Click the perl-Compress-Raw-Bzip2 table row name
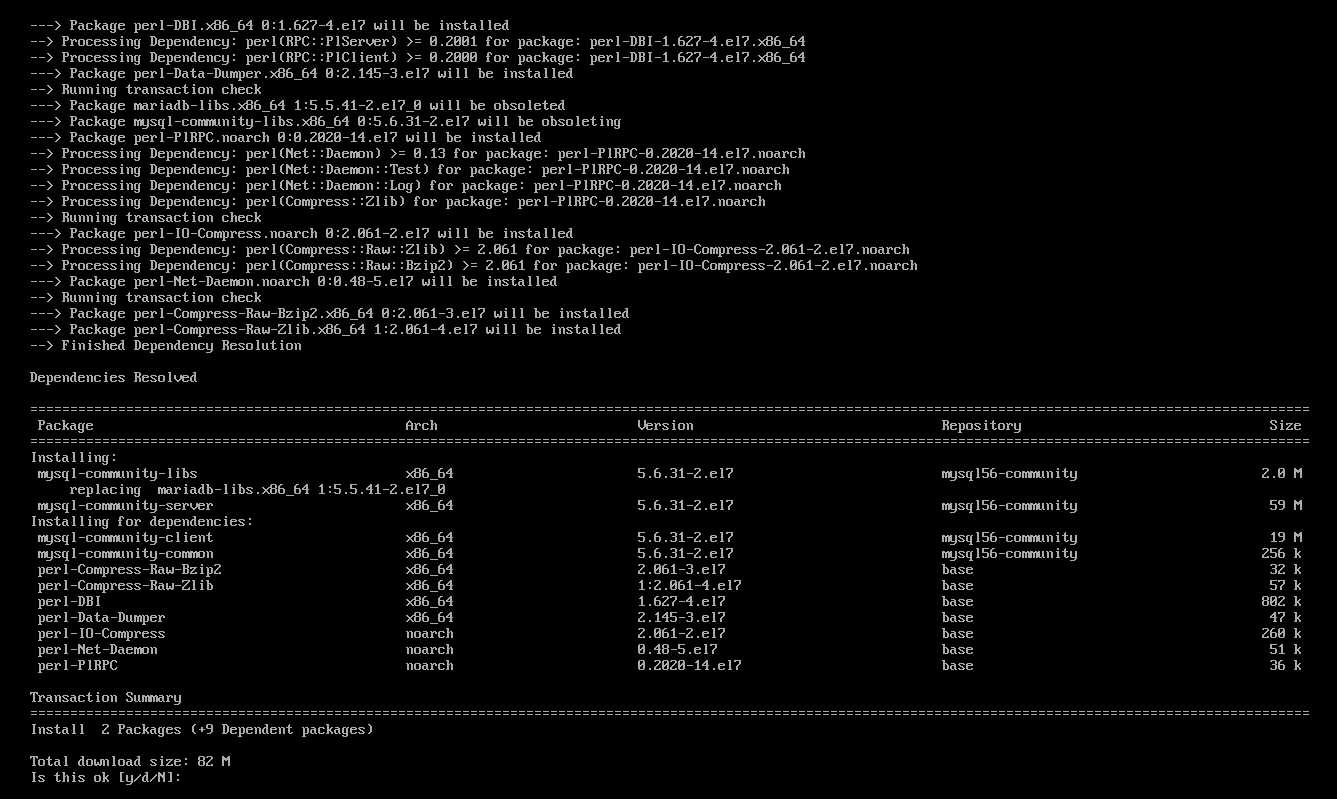Image resolution: width=1337 pixels, height=799 pixels. pyautogui.click(x=130, y=569)
